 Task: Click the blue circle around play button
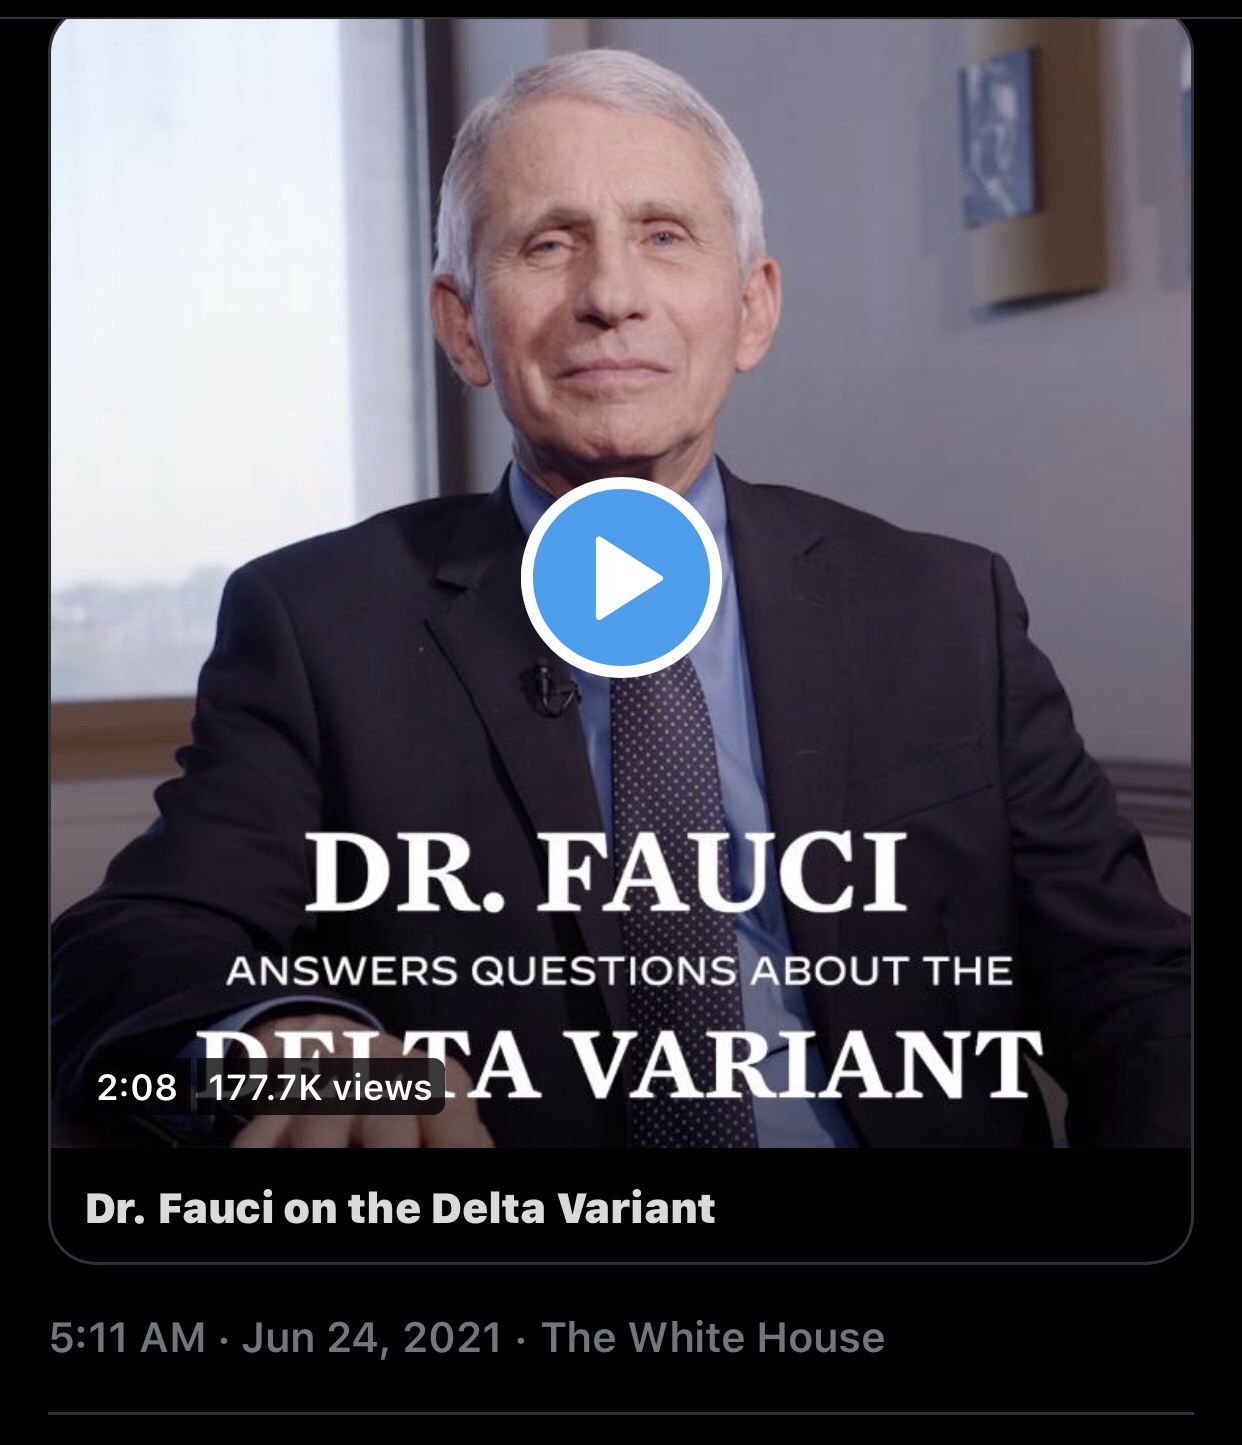point(621,577)
